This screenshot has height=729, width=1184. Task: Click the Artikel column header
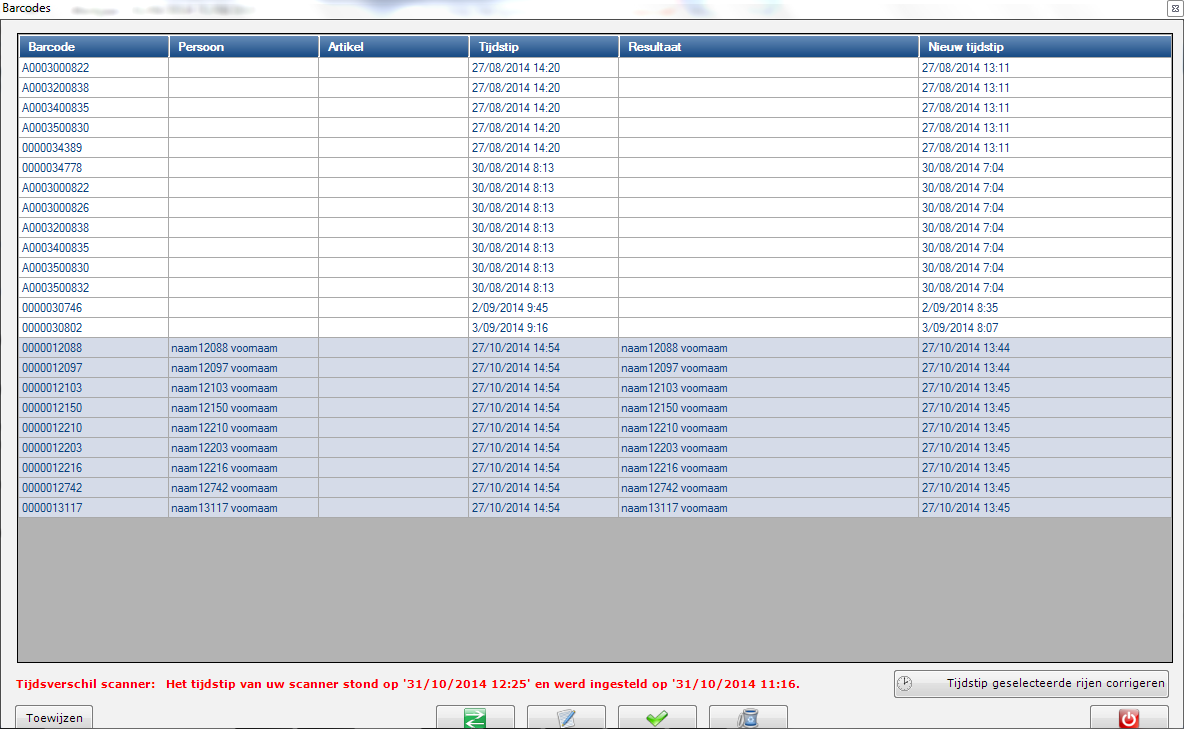click(393, 47)
